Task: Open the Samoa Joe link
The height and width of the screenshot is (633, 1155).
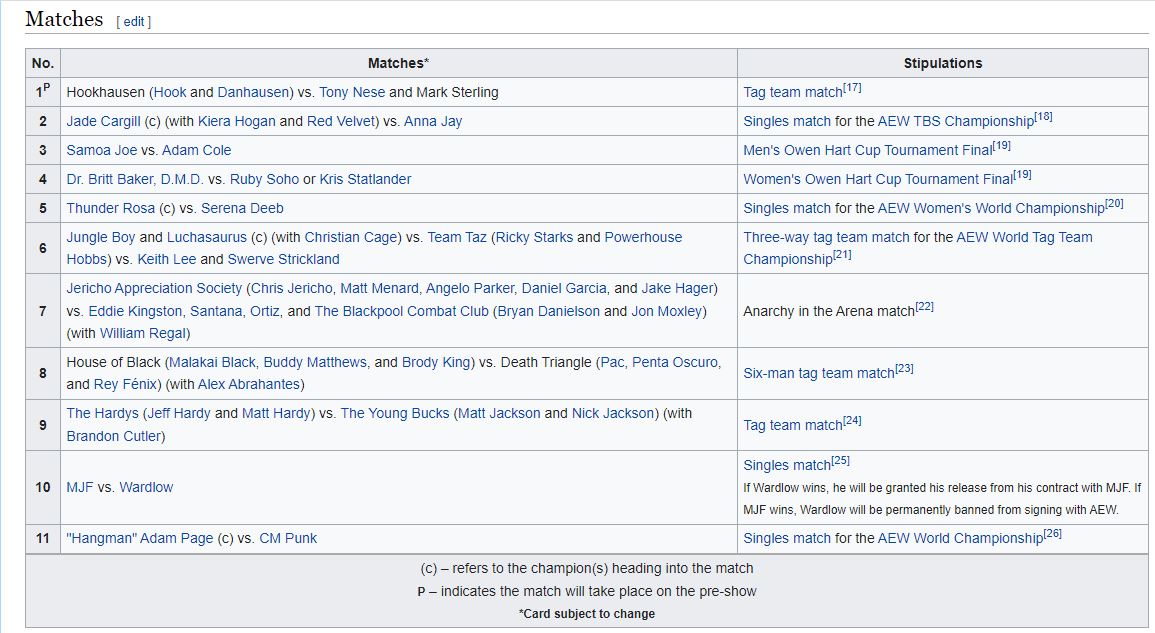Action: [102, 150]
